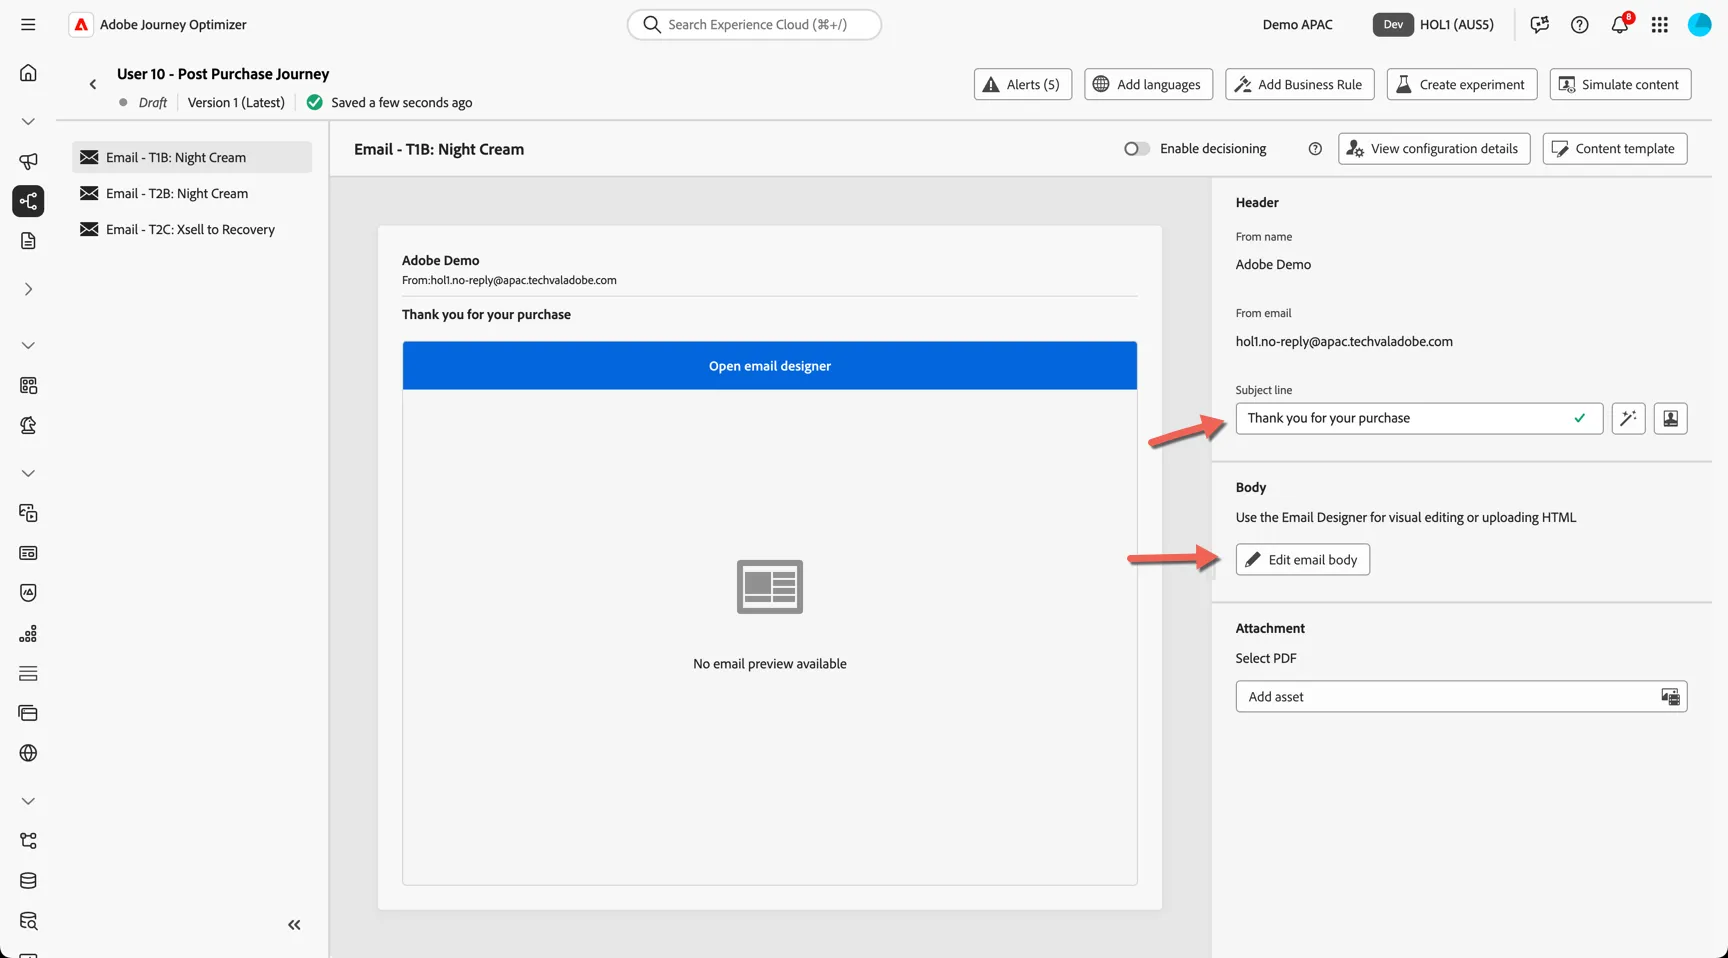Open subject line AI assistant wand

click(1628, 418)
